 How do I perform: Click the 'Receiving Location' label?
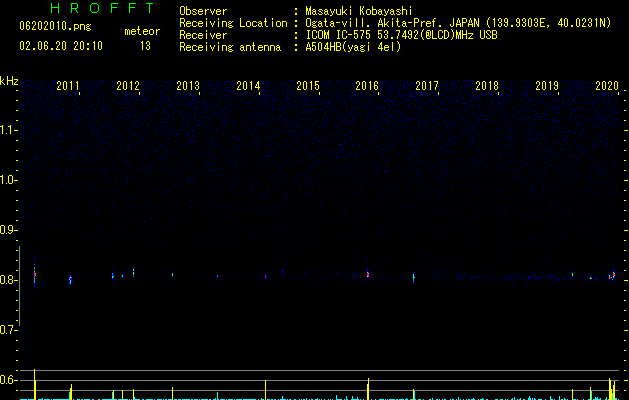tap(233, 23)
